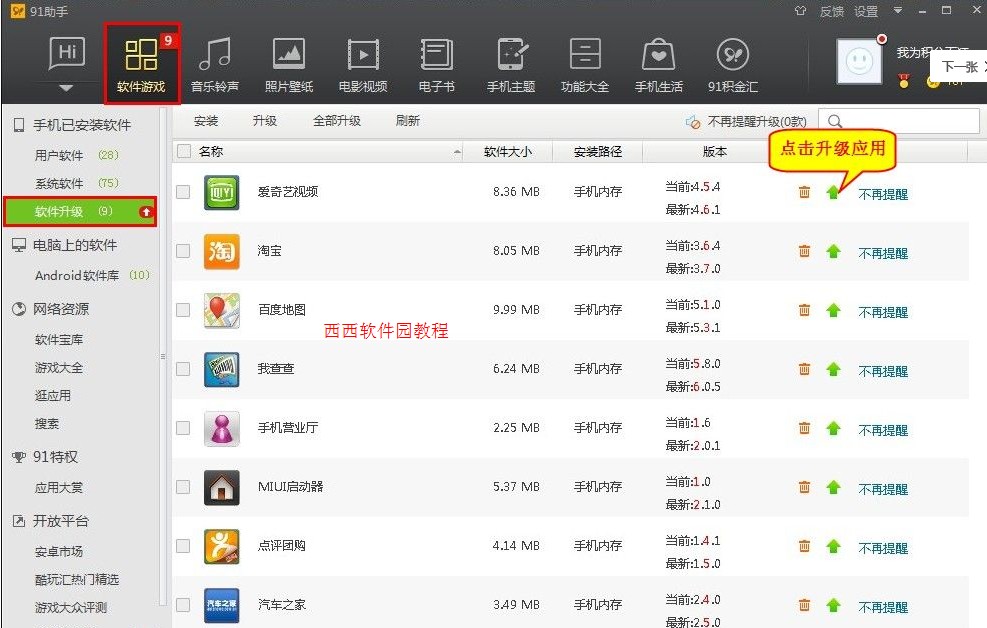Tick the checkbox for 手机营业厅
The image size is (987, 628).
(x=183, y=428)
